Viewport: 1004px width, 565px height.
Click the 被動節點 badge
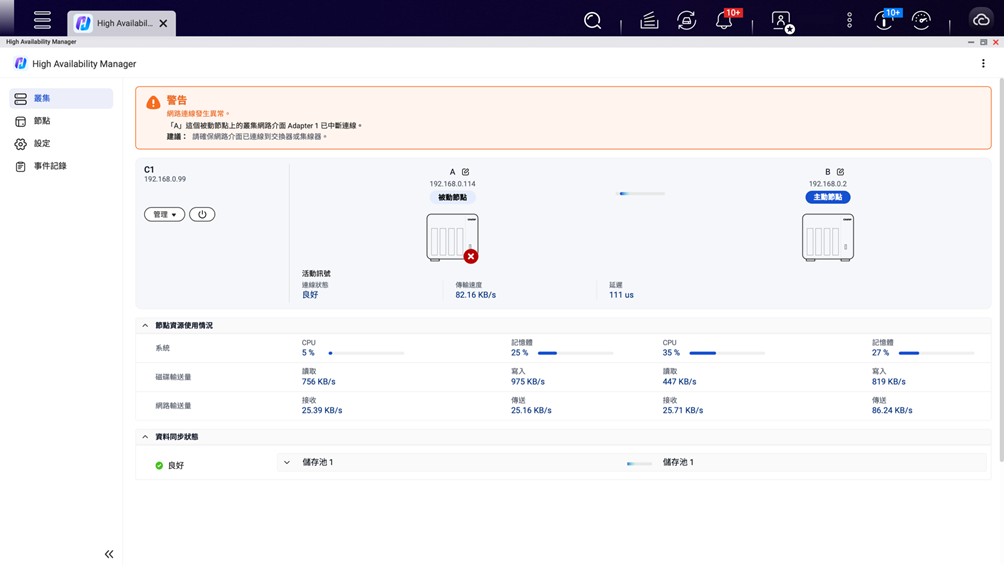point(452,197)
